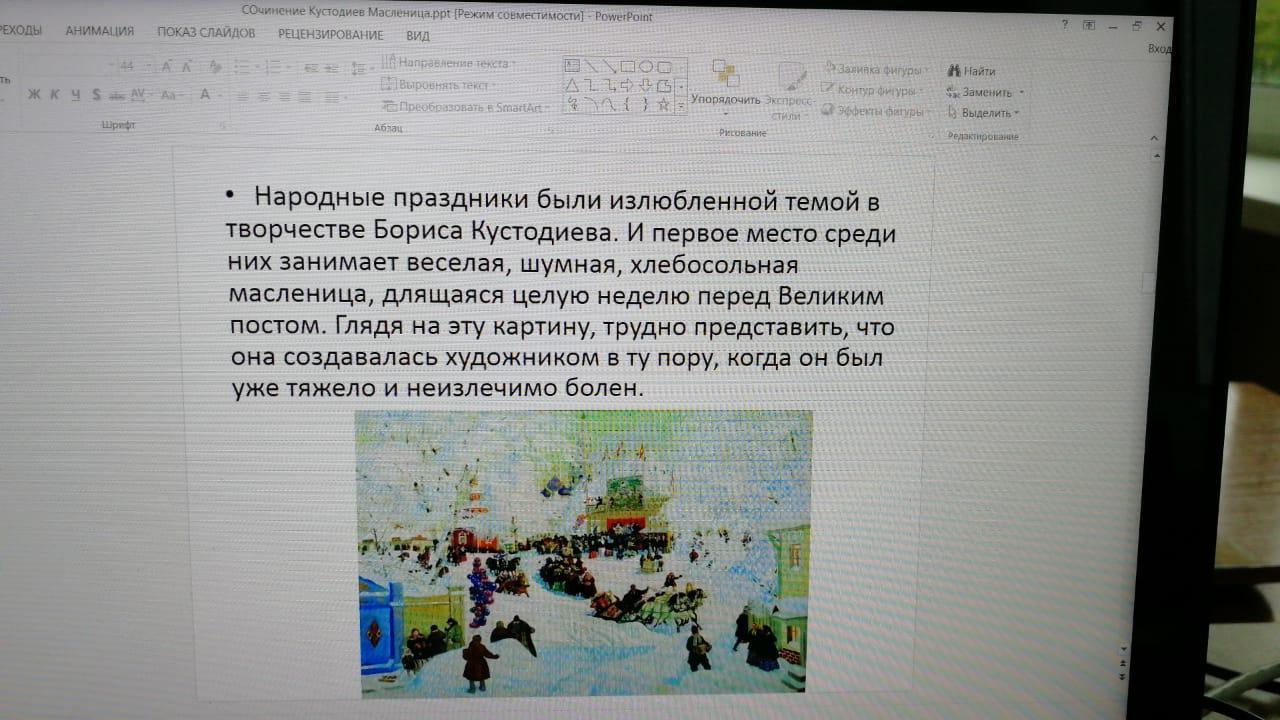Viewport: 1280px width, 720px height.
Task: Open character spacing (AV) options
Action: click(140, 95)
